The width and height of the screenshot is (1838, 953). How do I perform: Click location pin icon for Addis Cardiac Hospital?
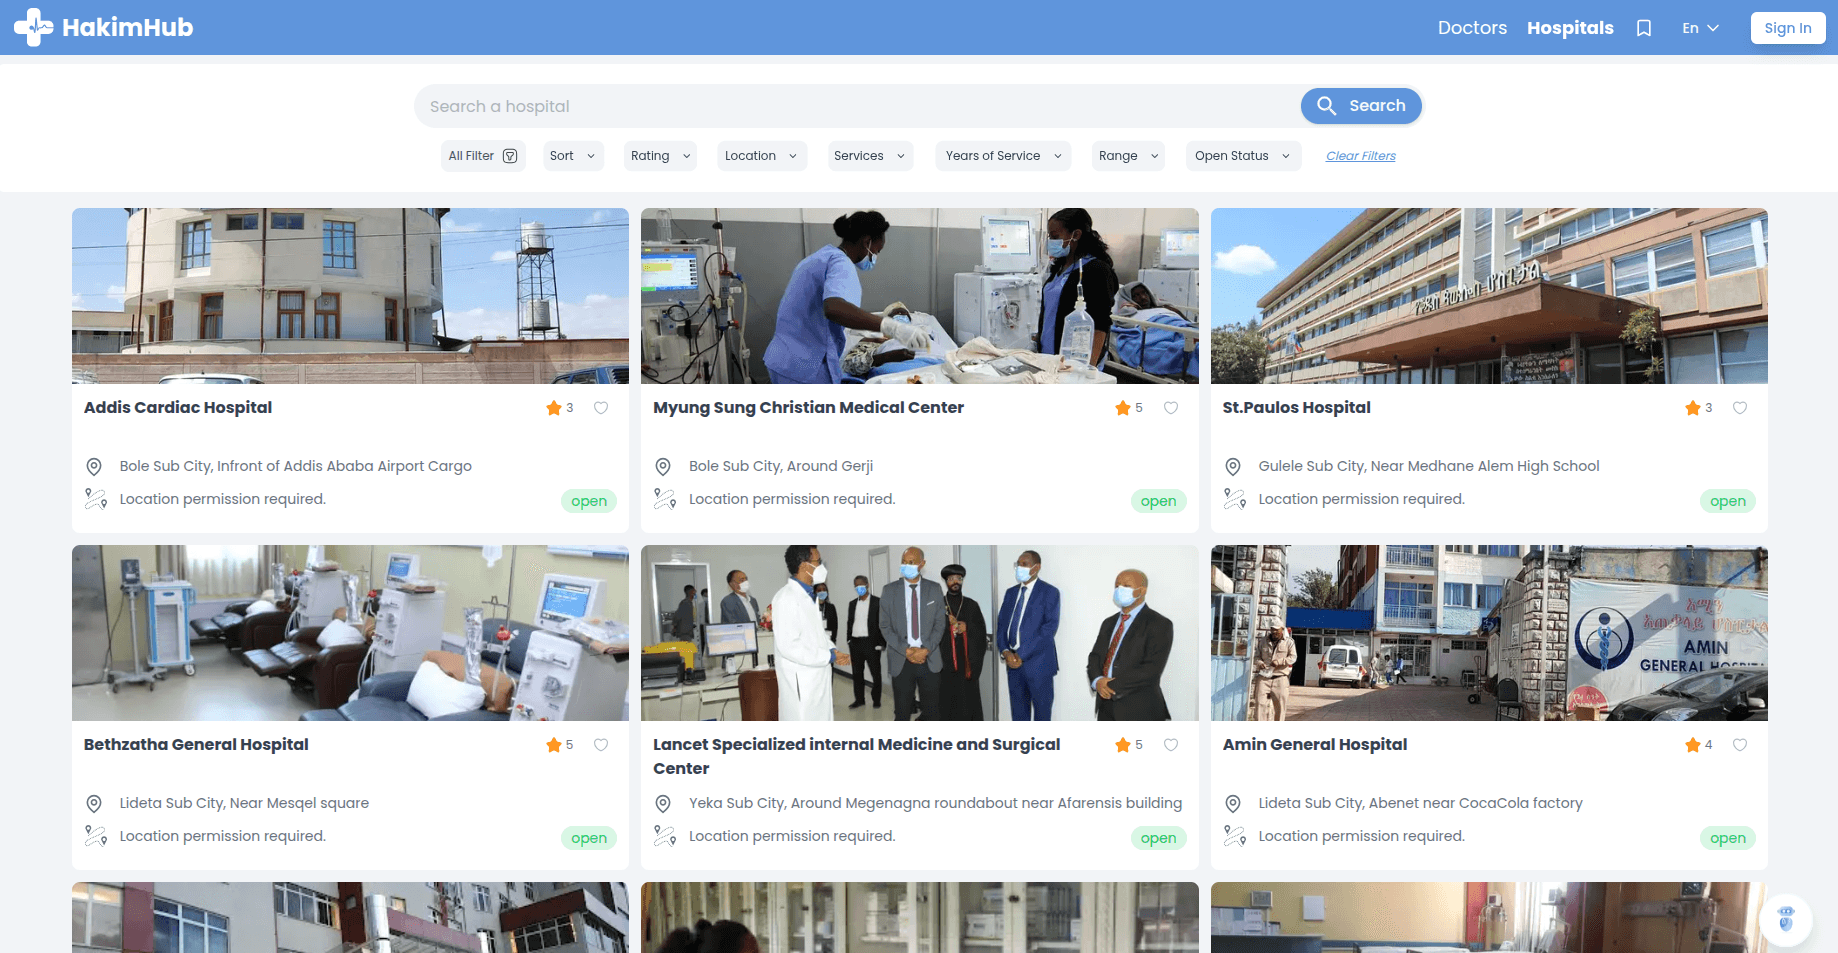pyautogui.click(x=94, y=467)
